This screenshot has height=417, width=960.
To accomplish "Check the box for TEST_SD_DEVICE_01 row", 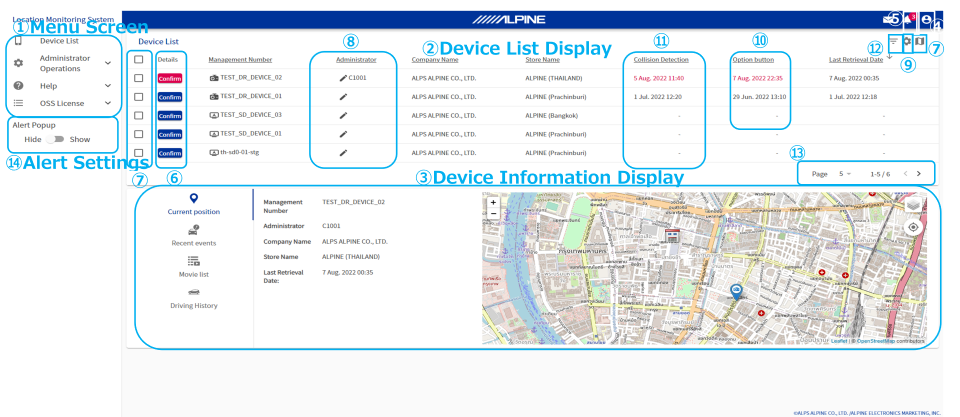I will [138, 134].
